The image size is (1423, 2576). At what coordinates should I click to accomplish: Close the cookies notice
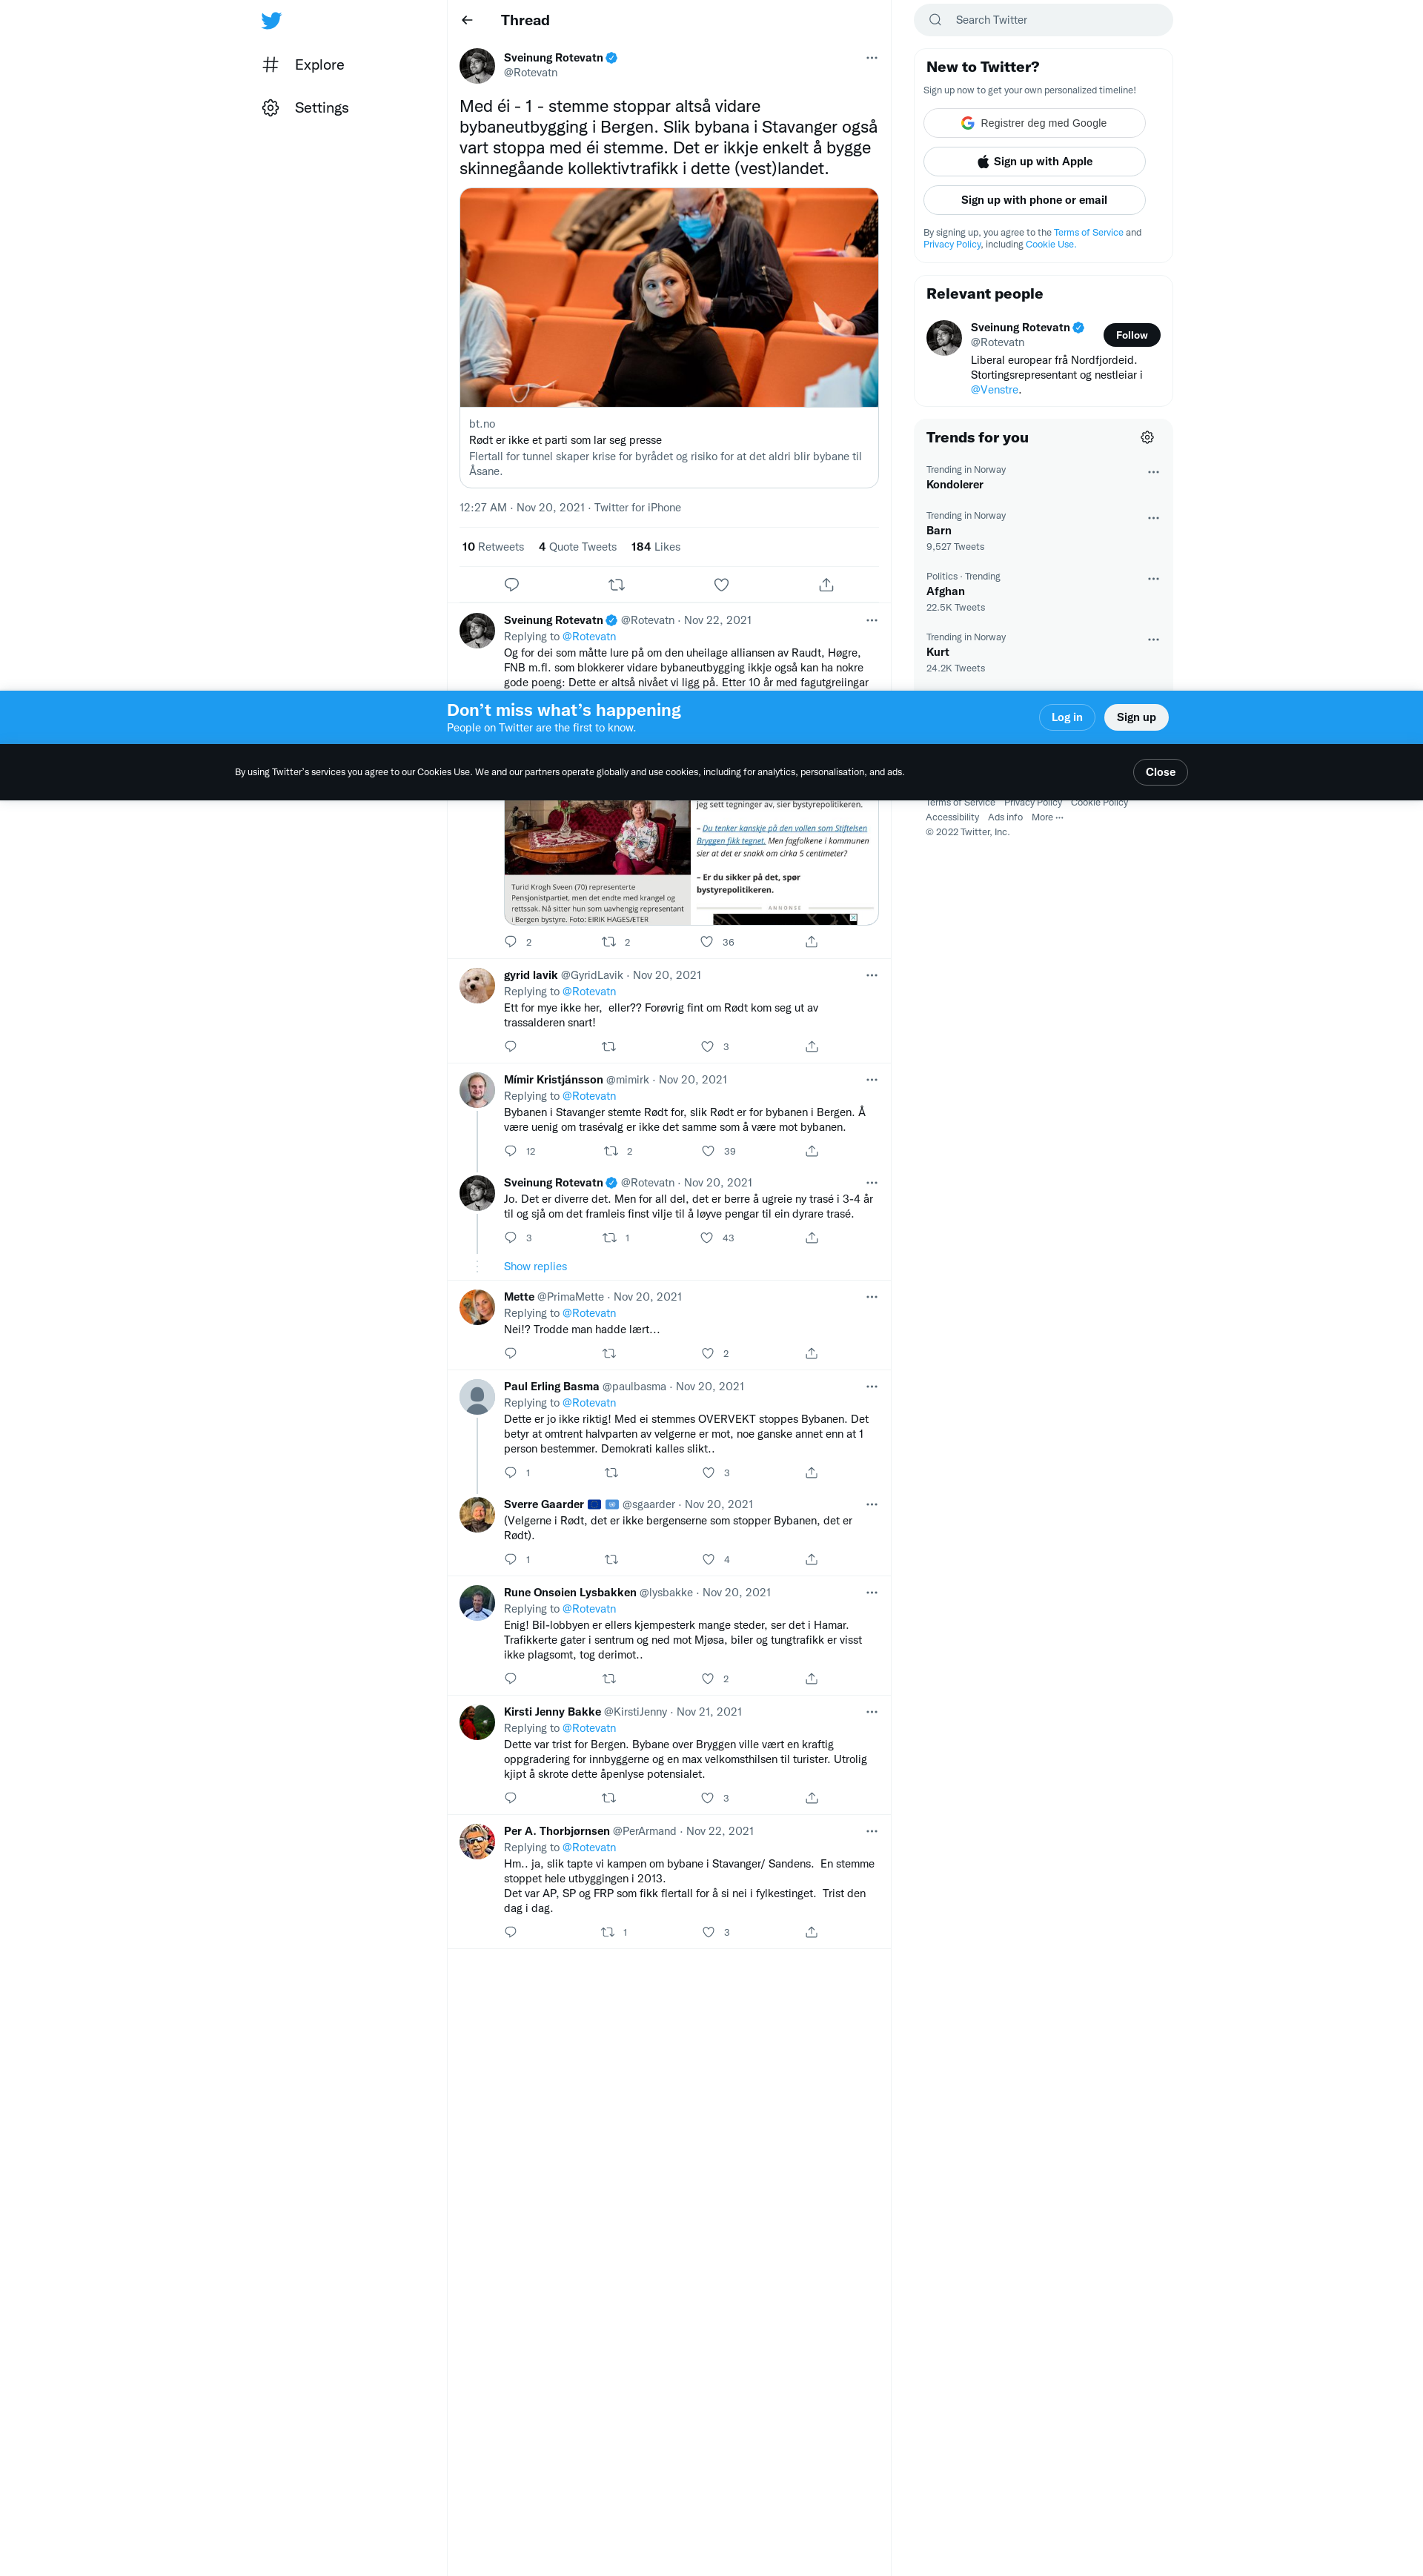1160,772
